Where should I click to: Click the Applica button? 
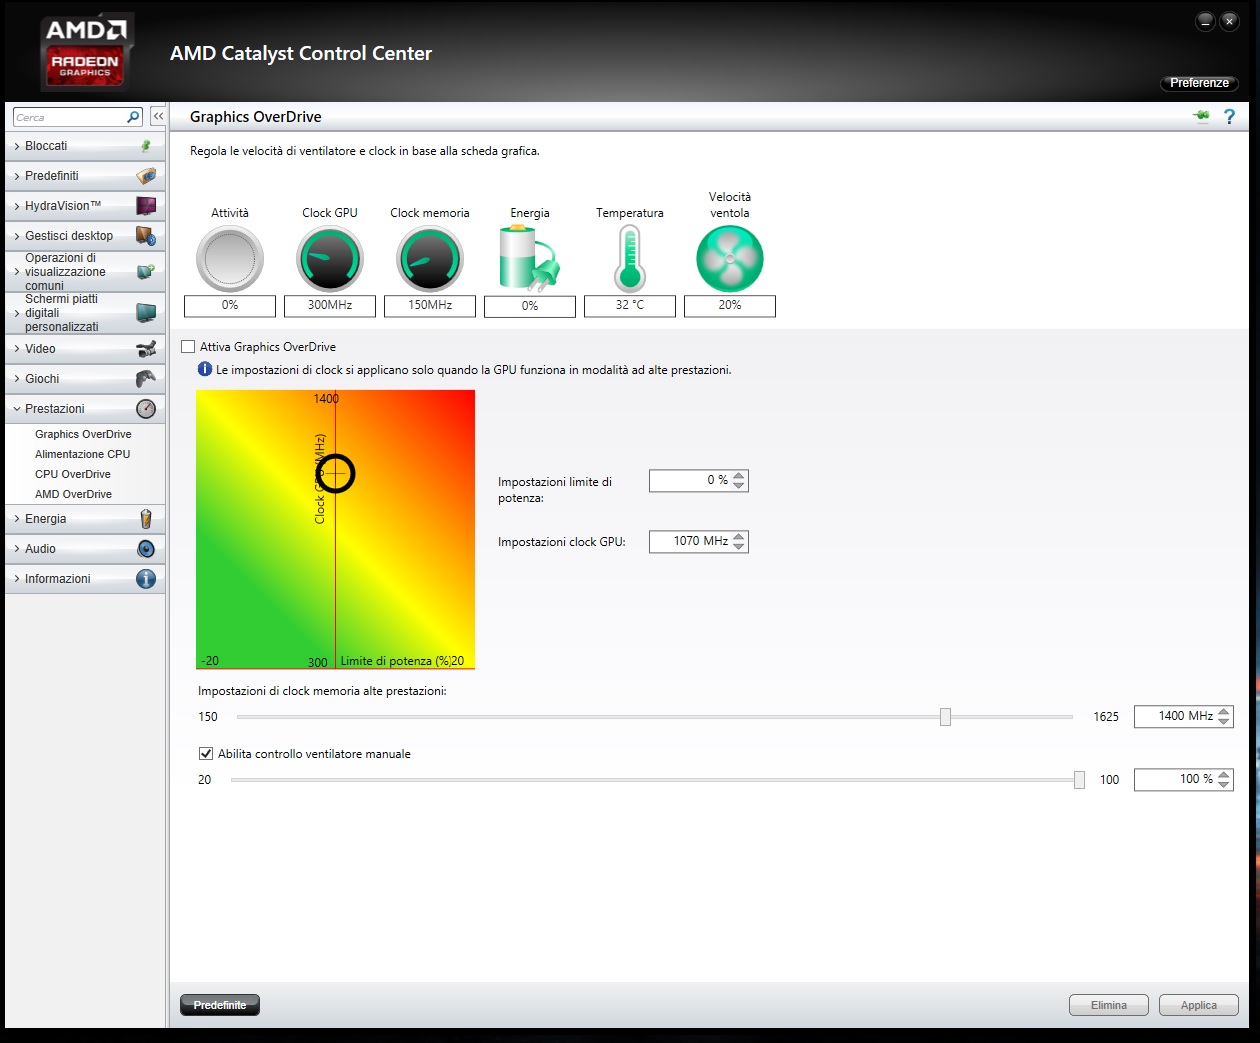click(1199, 1005)
